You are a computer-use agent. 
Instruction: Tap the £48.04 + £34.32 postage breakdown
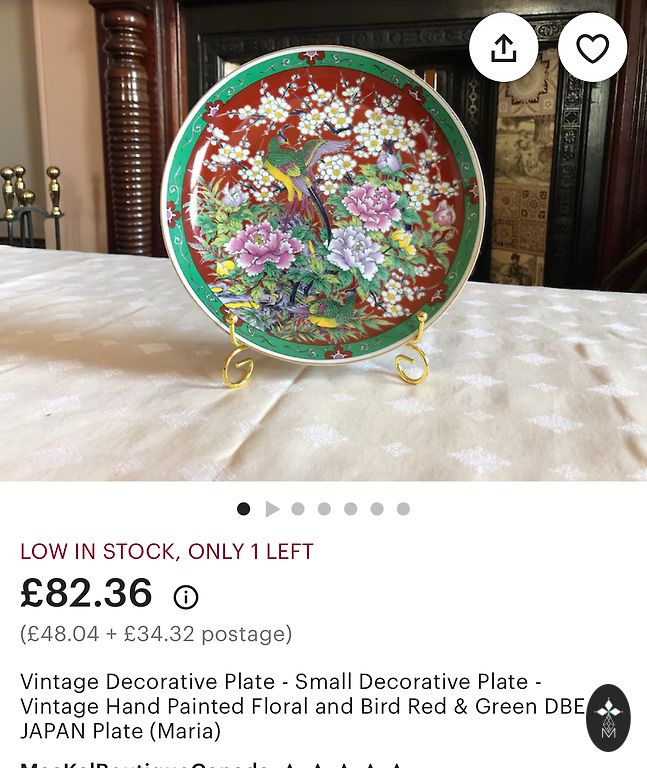pyautogui.click(x=156, y=634)
